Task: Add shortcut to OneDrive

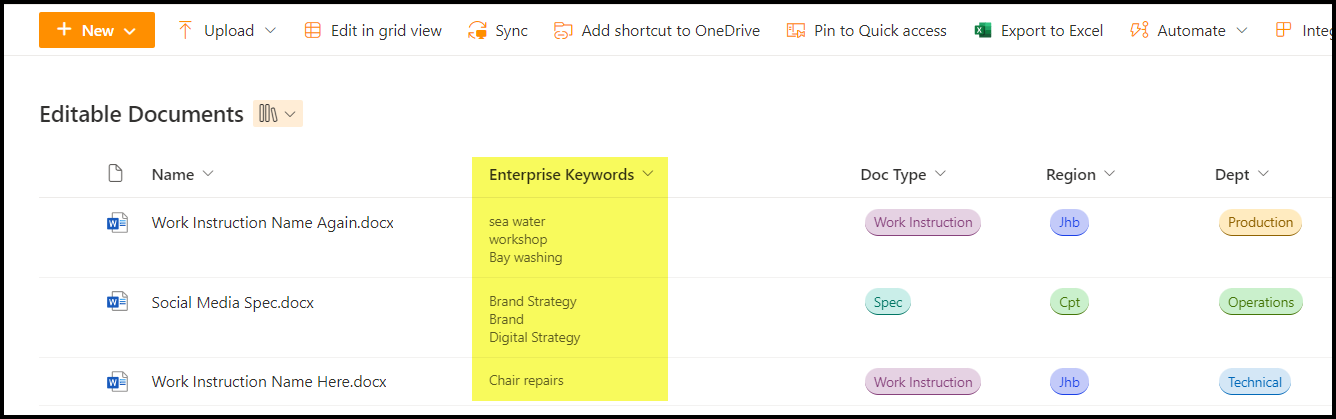Action: point(658,30)
